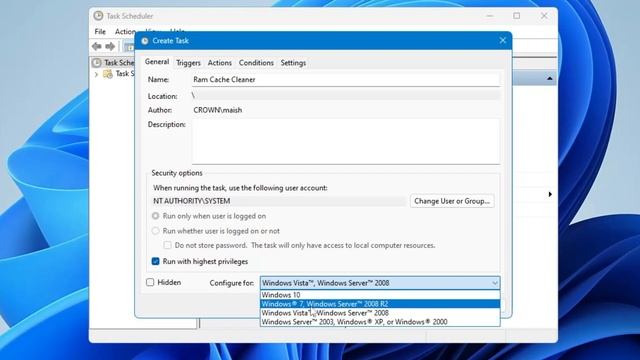Screen dimensions: 640x360
Task: Check Do not store password option
Action: [x=167, y=245]
